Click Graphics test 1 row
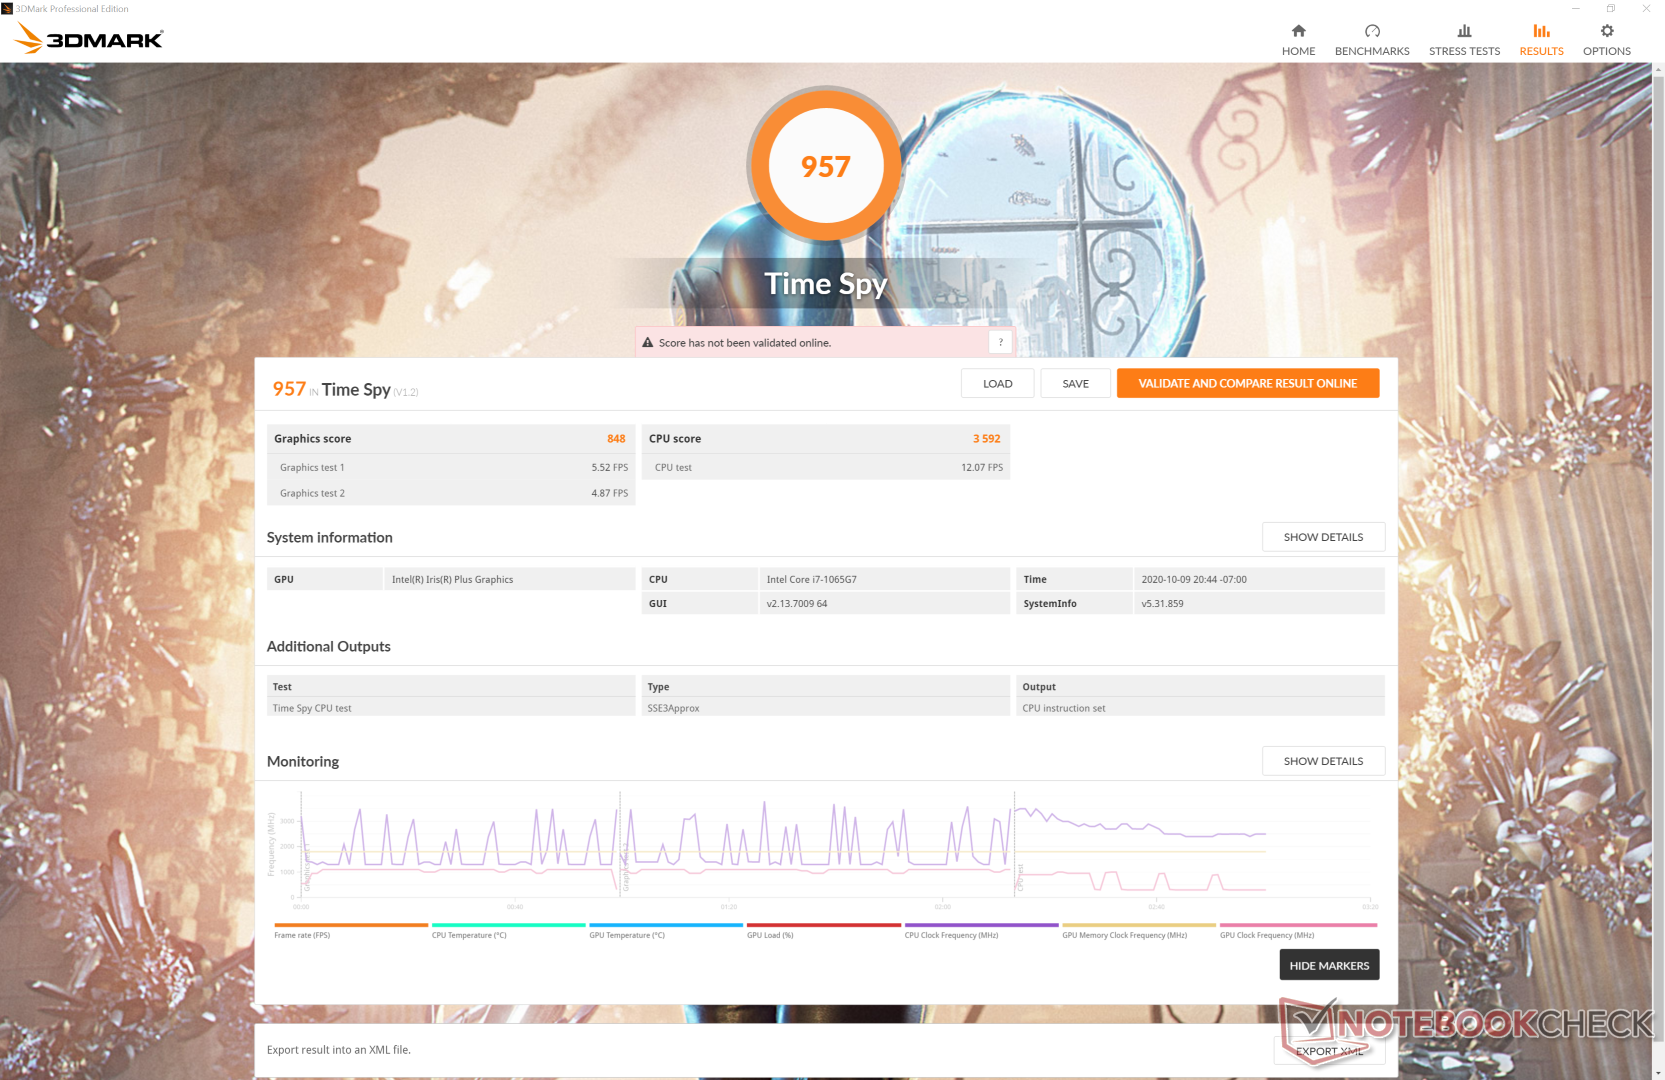 pyautogui.click(x=451, y=467)
